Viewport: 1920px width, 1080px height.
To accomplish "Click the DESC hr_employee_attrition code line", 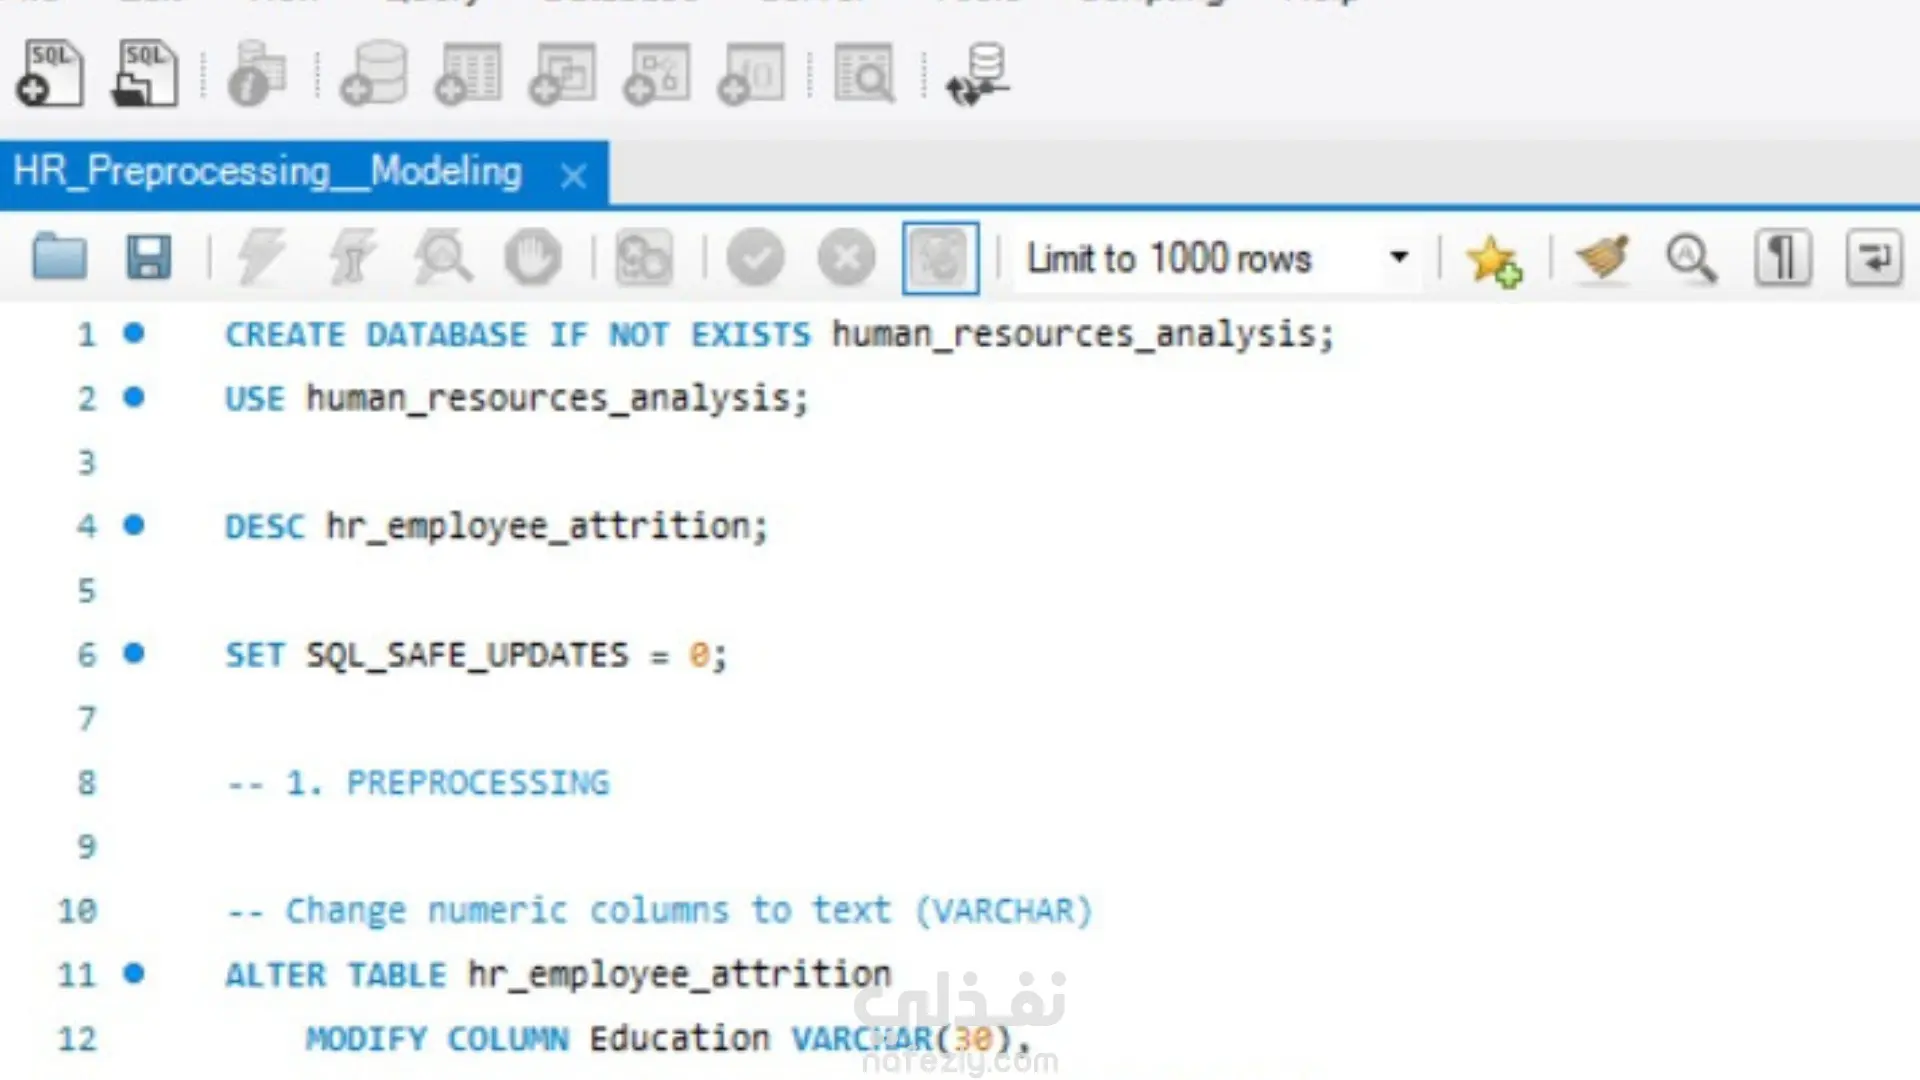I will click(x=496, y=526).
